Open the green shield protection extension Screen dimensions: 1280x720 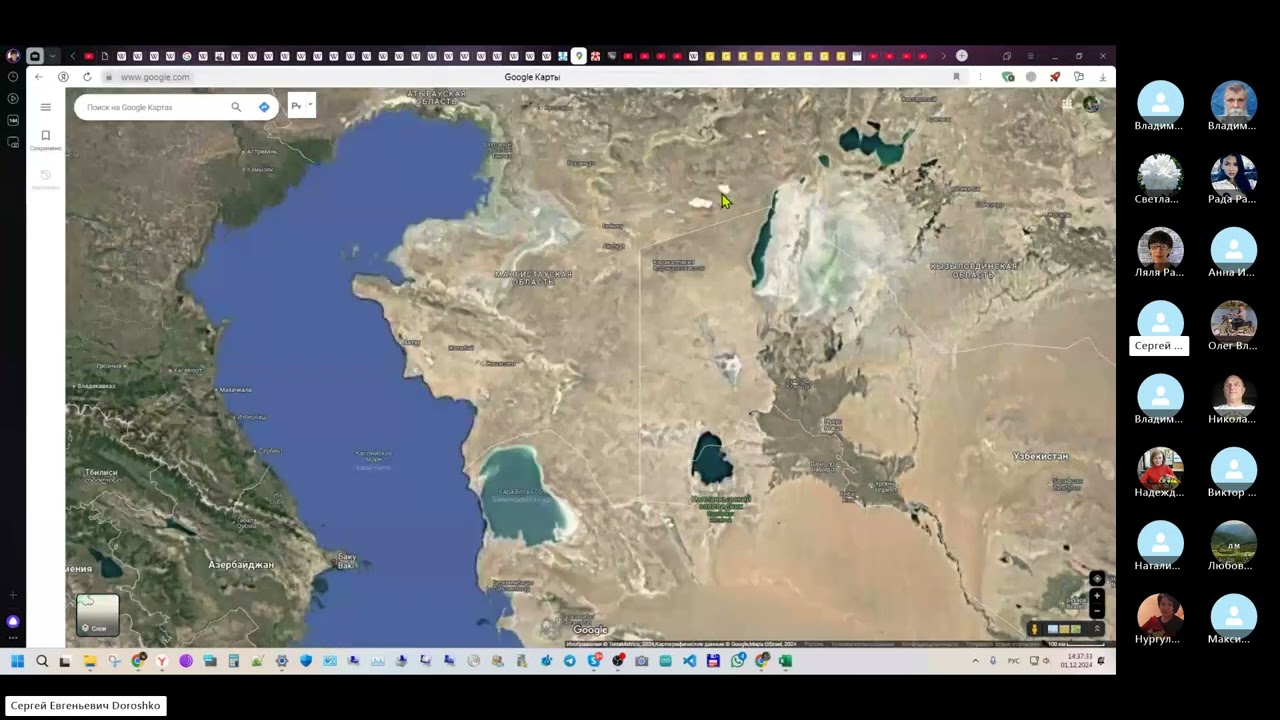click(1008, 77)
